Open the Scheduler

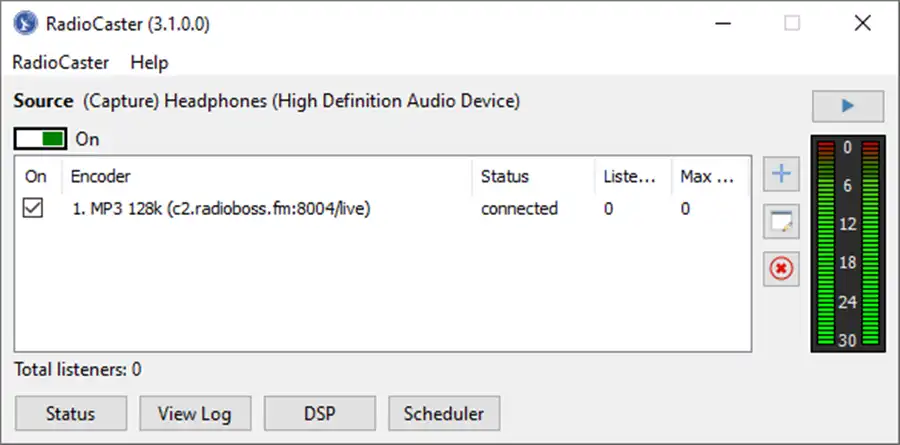coord(444,413)
